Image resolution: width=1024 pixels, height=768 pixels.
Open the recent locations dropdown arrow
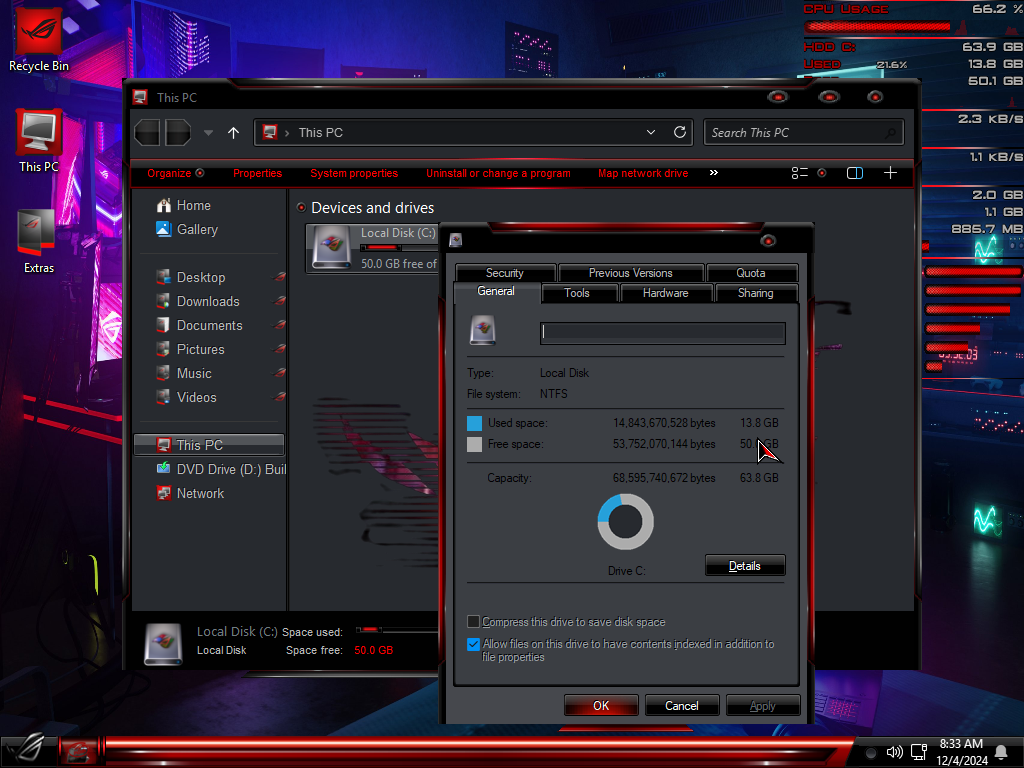208,133
